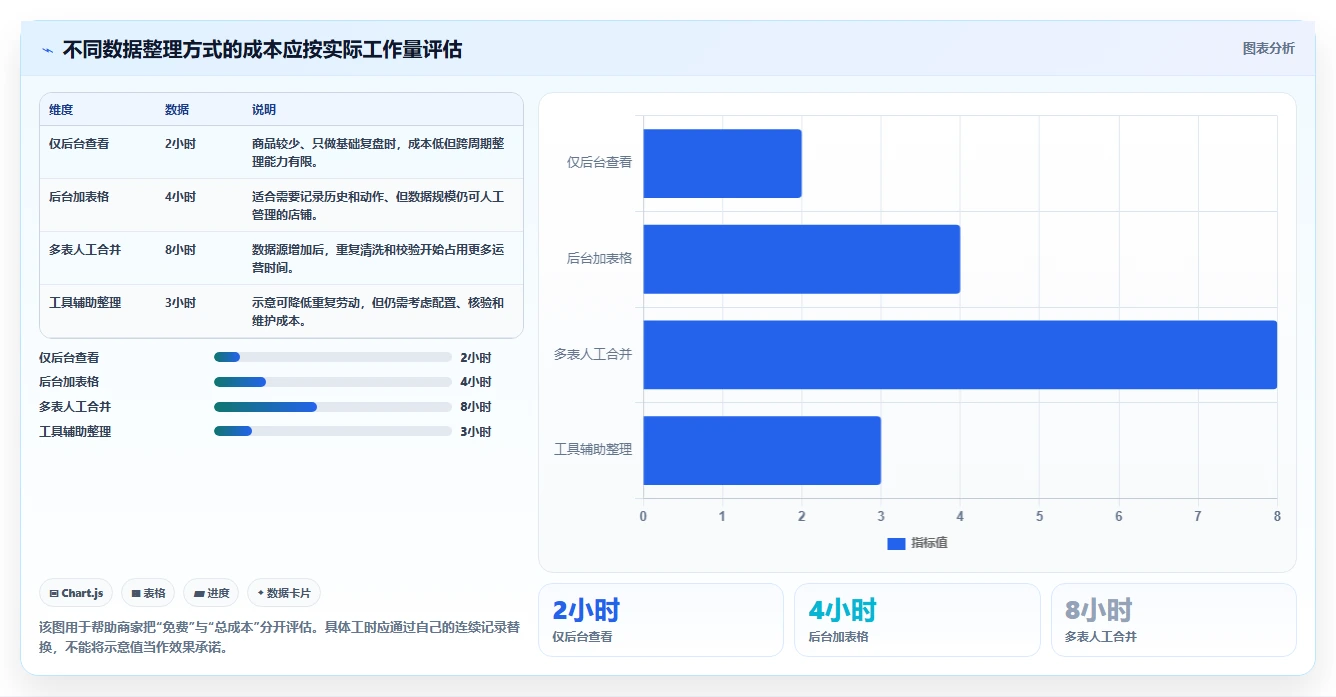This screenshot has height=697, width=1336.
Task: Click the 4小时 table cell
Action: (x=180, y=197)
